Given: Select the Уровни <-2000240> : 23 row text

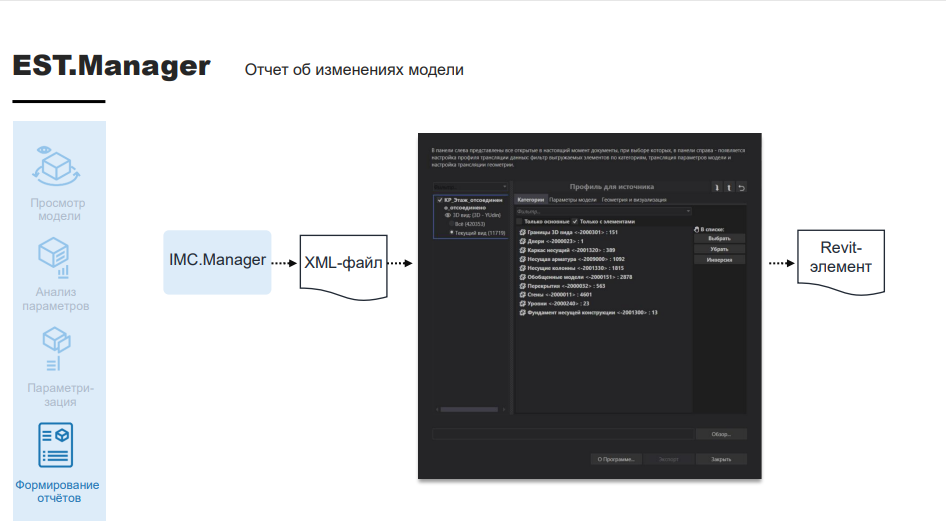Looking at the screenshot, I should (558, 304).
